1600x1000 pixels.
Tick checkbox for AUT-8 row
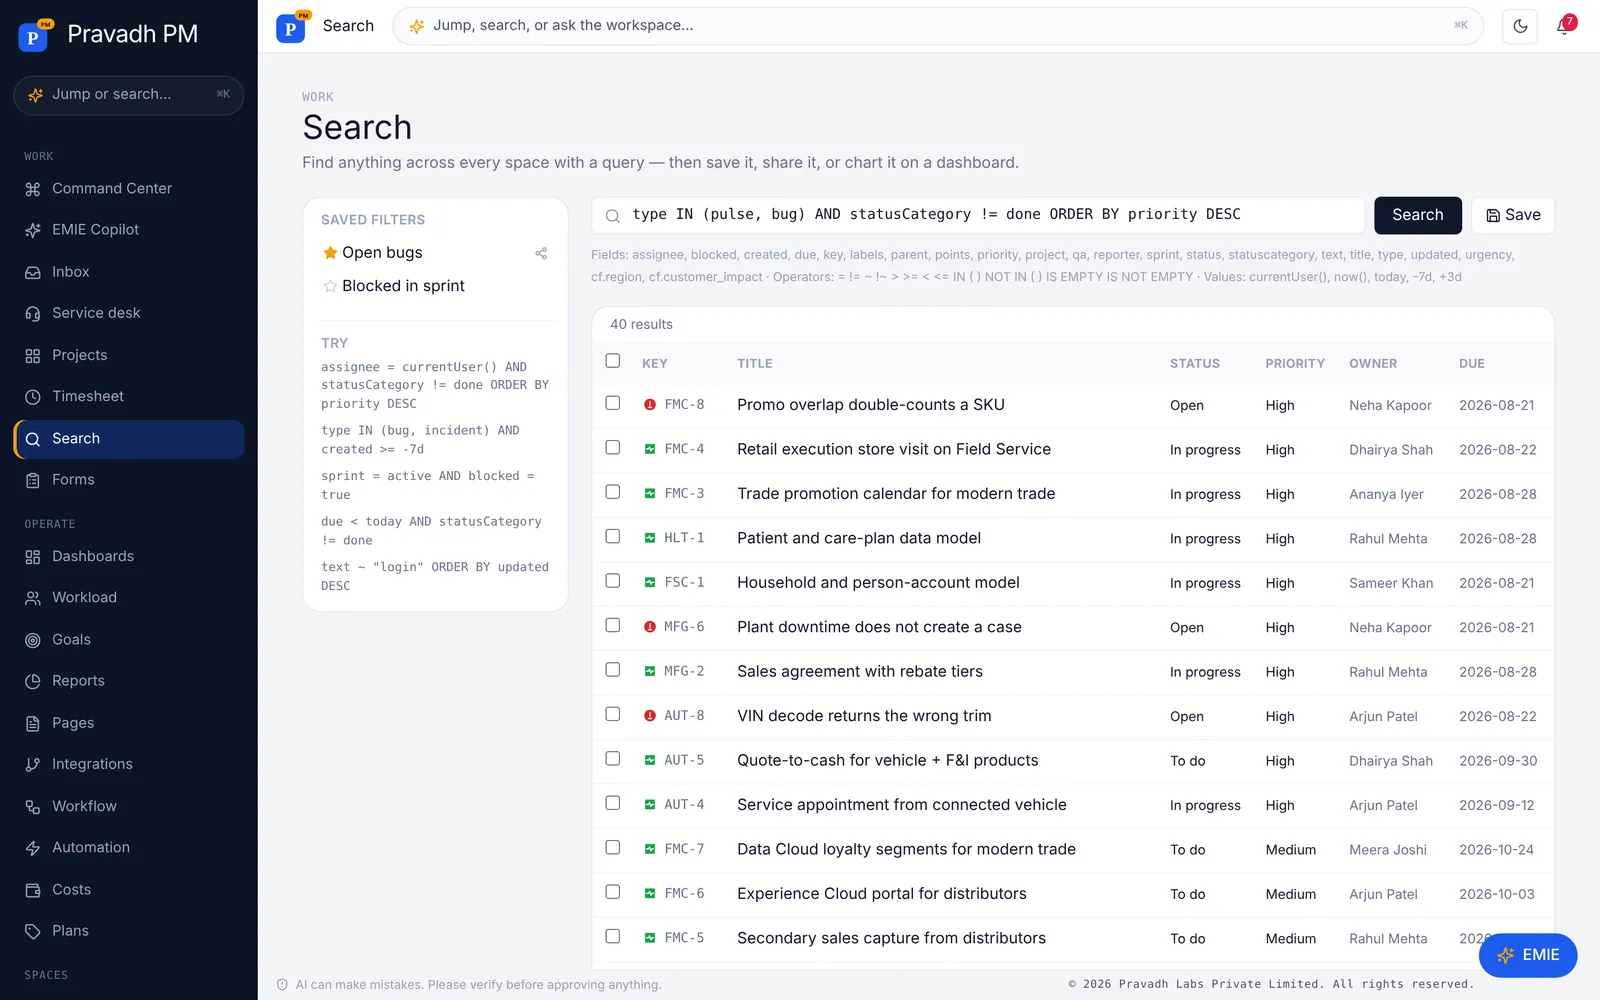pos(613,714)
